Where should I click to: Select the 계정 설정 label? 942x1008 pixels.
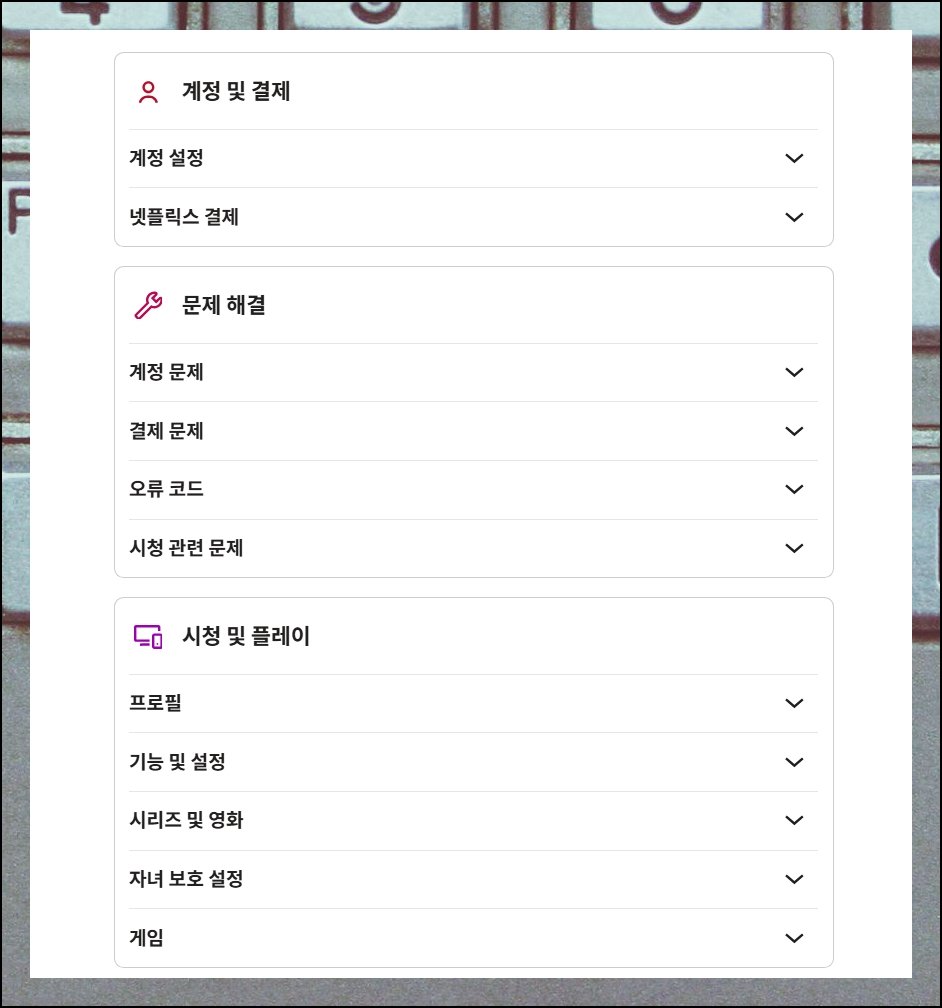pos(167,158)
